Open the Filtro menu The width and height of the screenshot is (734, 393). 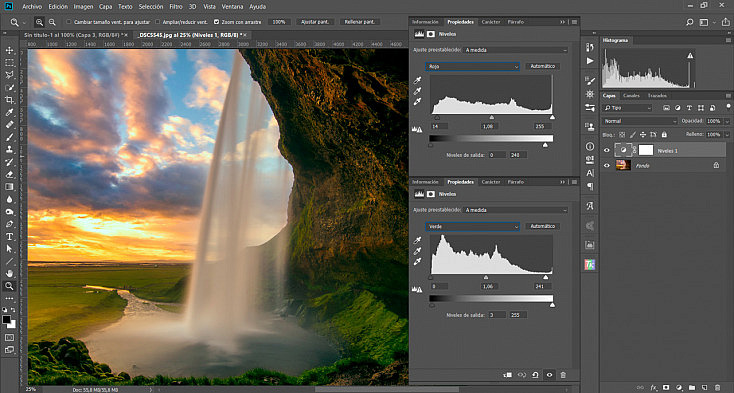(x=176, y=7)
